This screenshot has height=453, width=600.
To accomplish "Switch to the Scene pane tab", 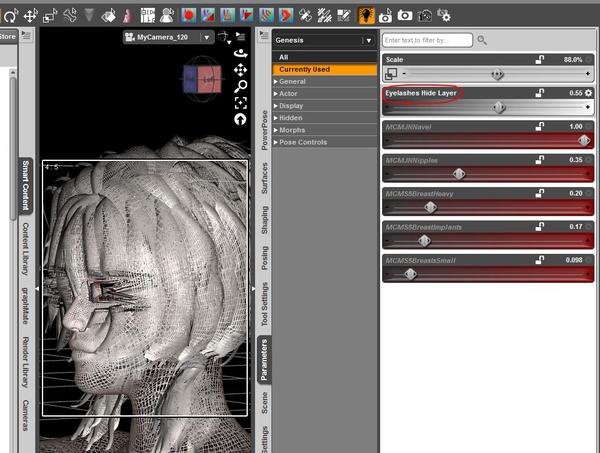I will click(x=264, y=402).
